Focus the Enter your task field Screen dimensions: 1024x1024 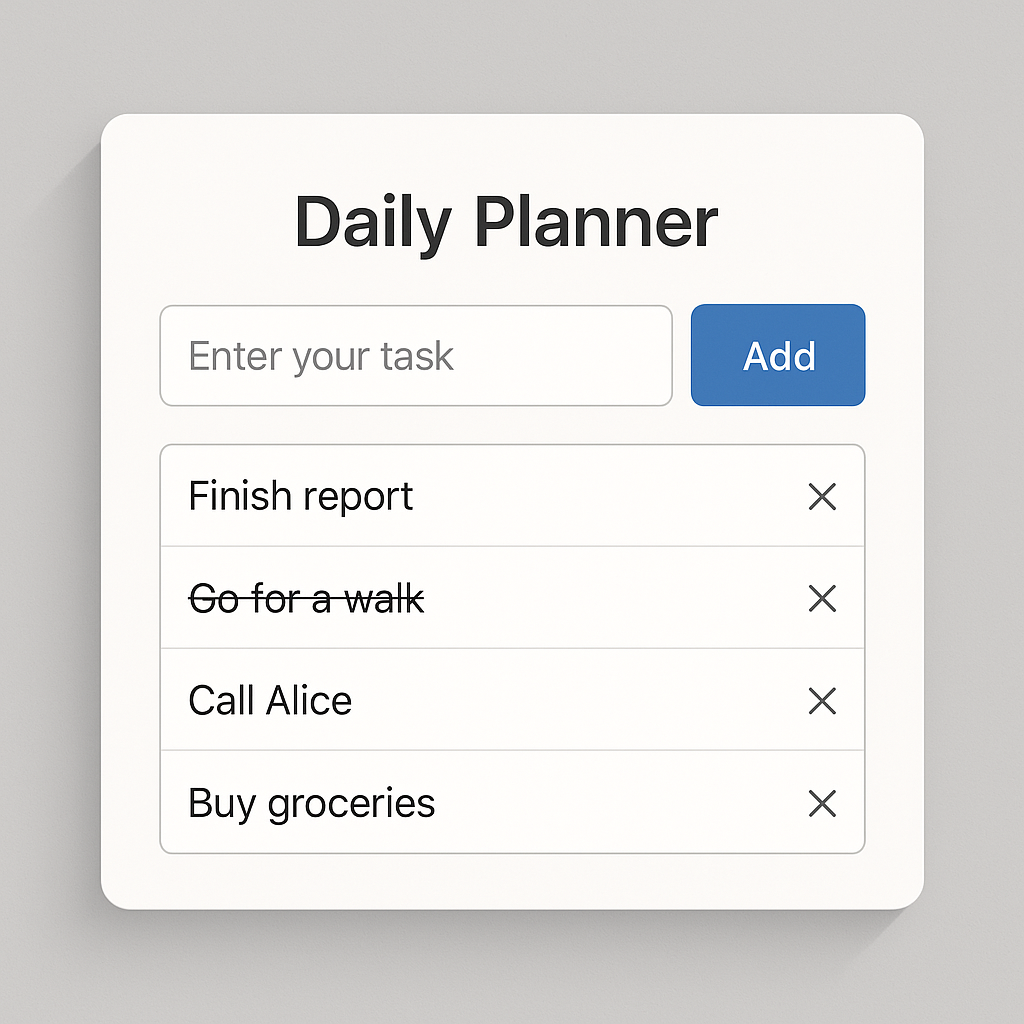(x=416, y=355)
